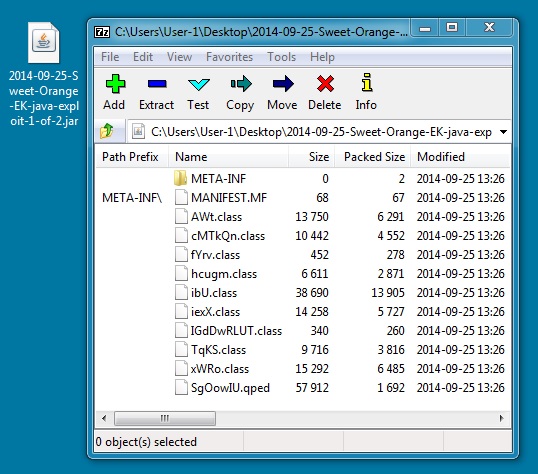Run Test on the archive
The width and height of the screenshot is (538, 474).
pyautogui.click(x=198, y=84)
